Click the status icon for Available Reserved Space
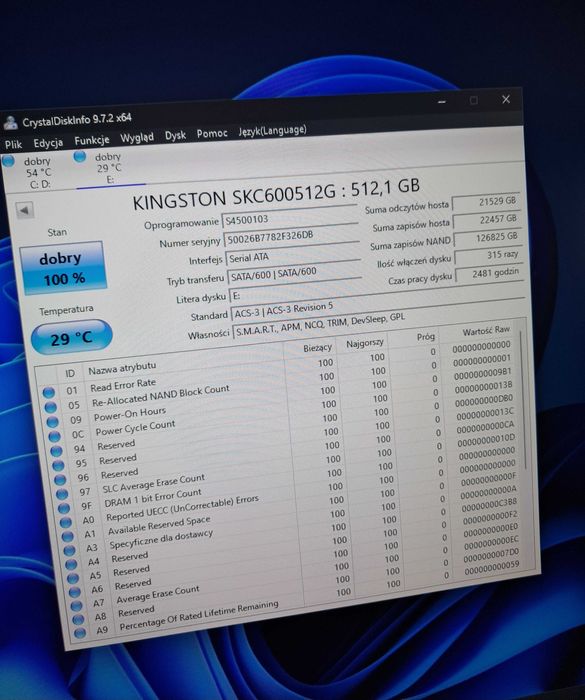The width and height of the screenshot is (585, 700). point(67,536)
